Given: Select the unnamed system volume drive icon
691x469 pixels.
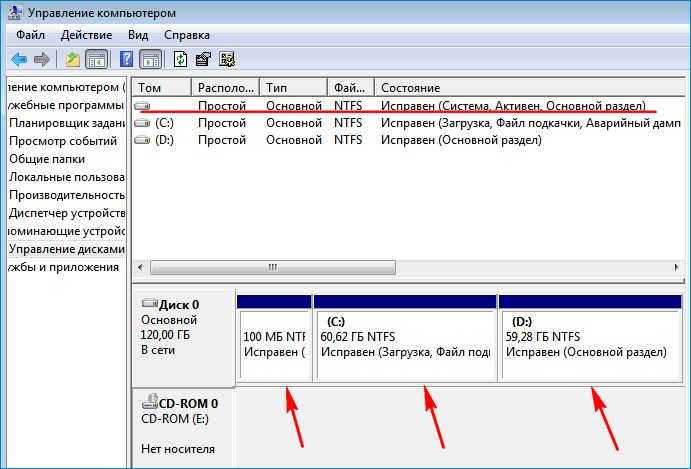Looking at the screenshot, I should (x=142, y=106).
